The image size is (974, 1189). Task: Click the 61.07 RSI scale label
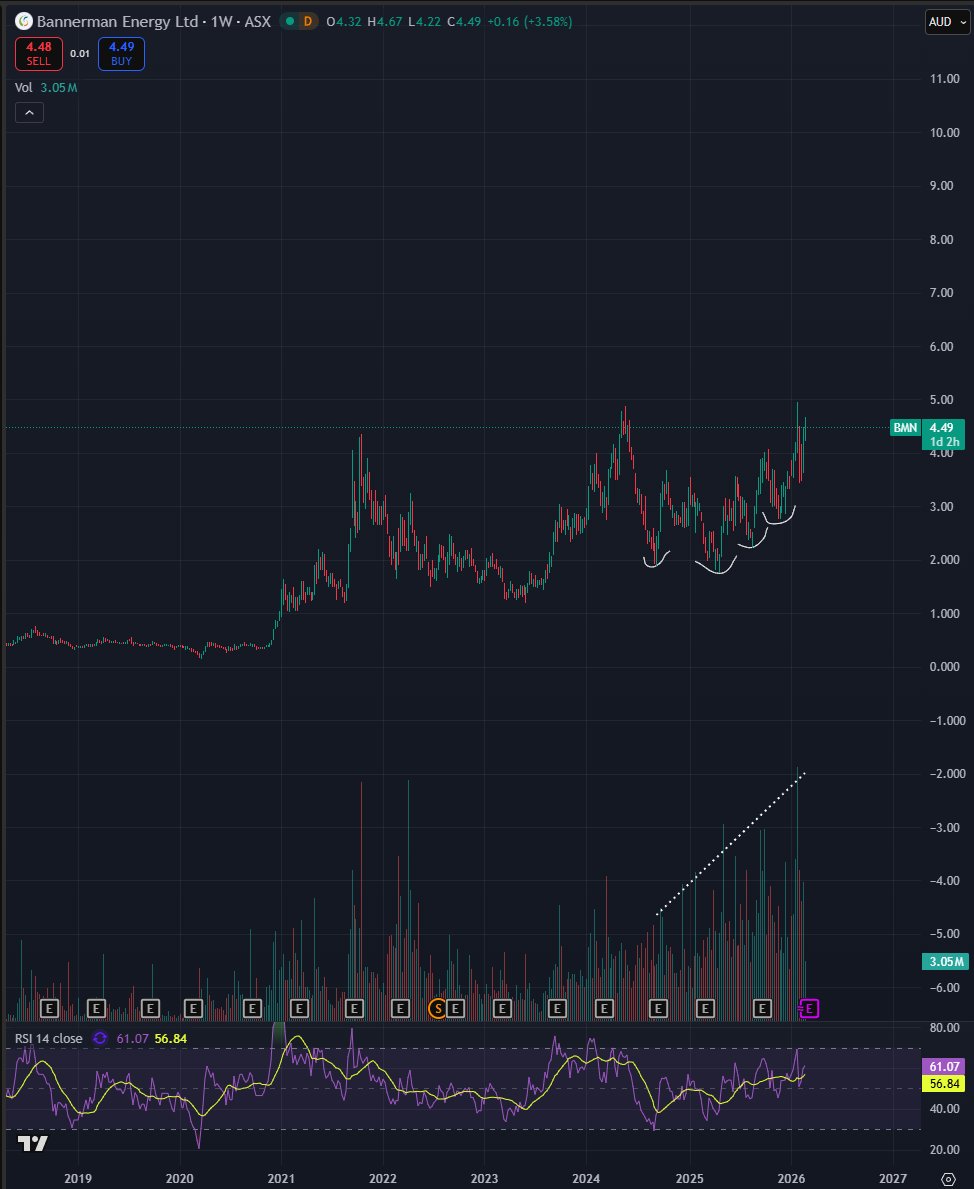(x=944, y=1067)
